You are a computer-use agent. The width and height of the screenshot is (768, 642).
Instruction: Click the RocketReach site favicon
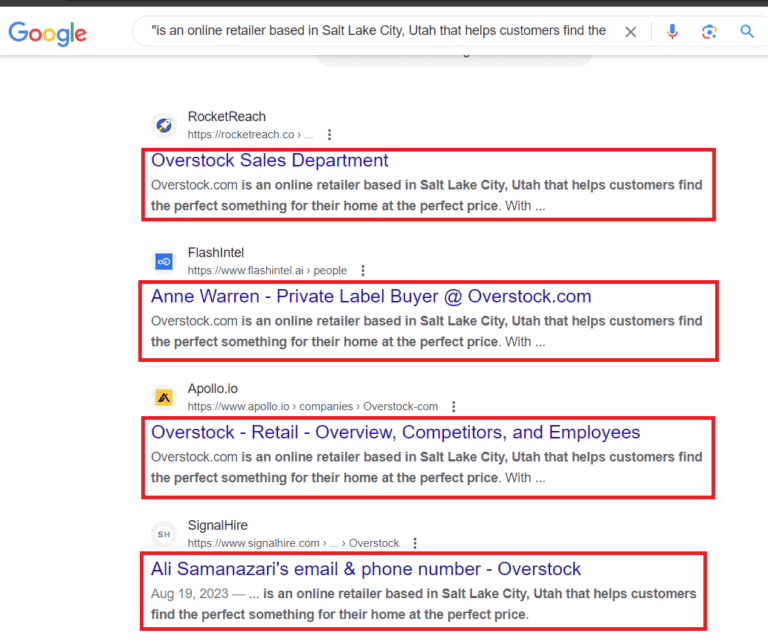click(x=164, y=125)
